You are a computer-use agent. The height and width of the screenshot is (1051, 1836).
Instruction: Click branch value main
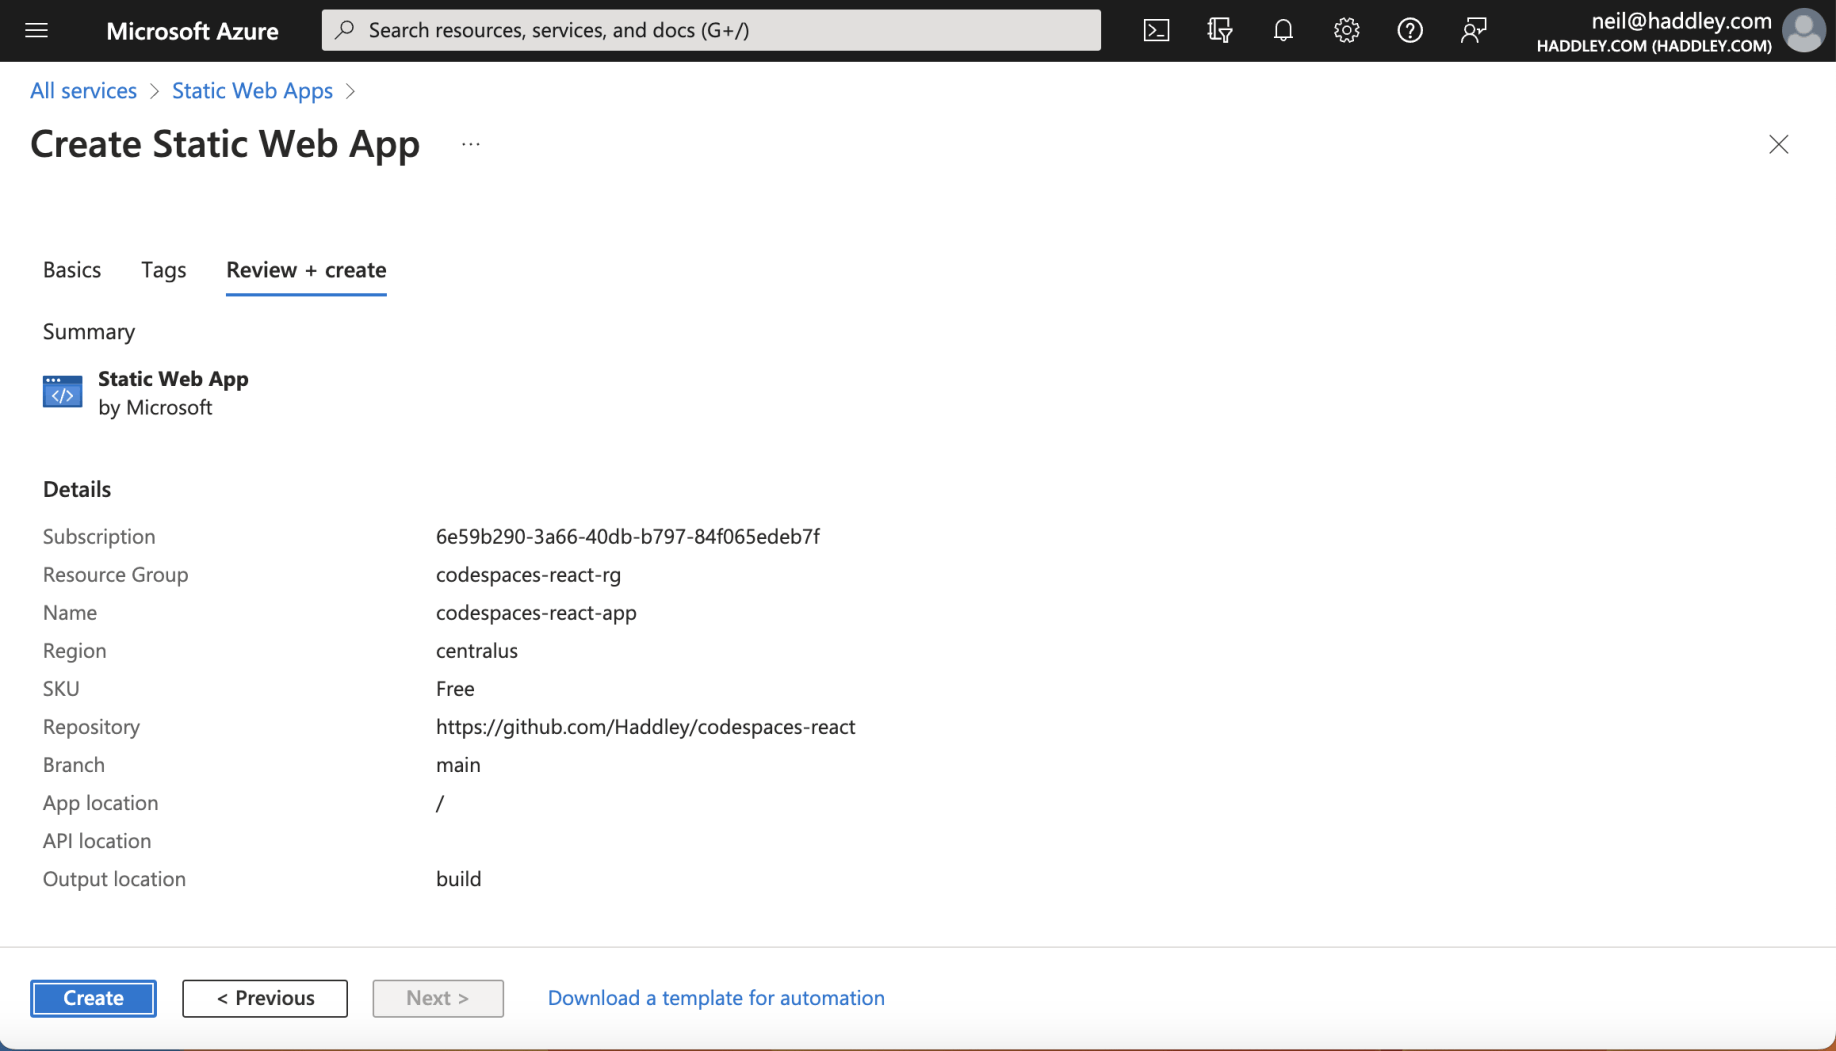click(x=458, y=765)
